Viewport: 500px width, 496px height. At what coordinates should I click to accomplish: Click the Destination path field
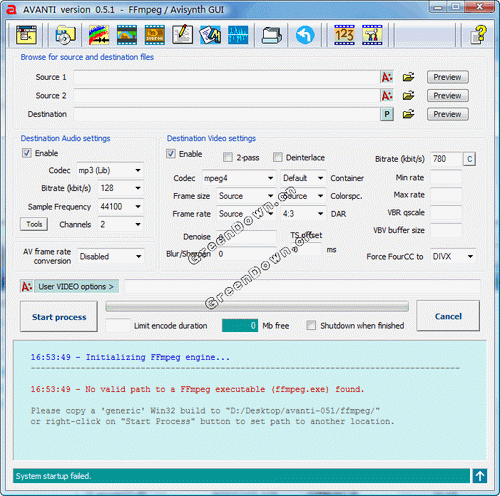(x=227, y=114)
